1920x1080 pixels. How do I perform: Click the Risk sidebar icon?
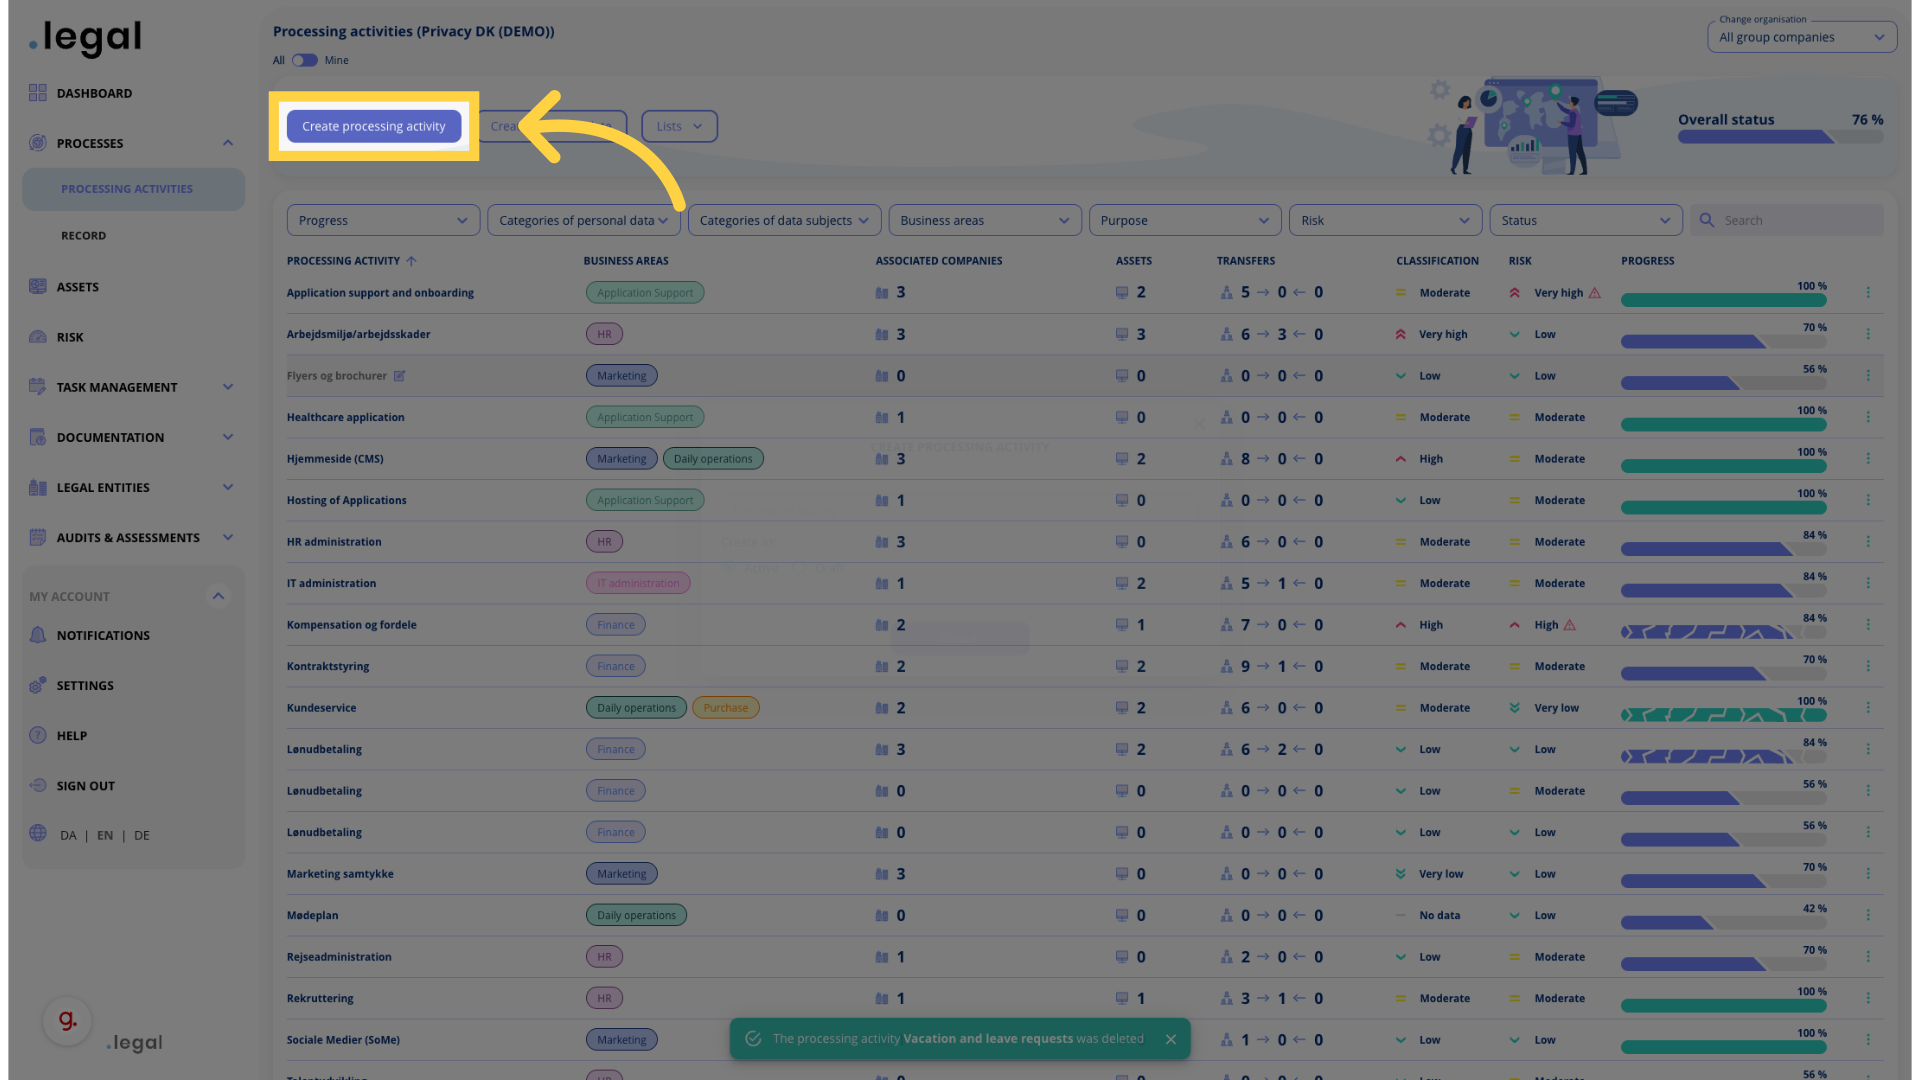point(38,336)
